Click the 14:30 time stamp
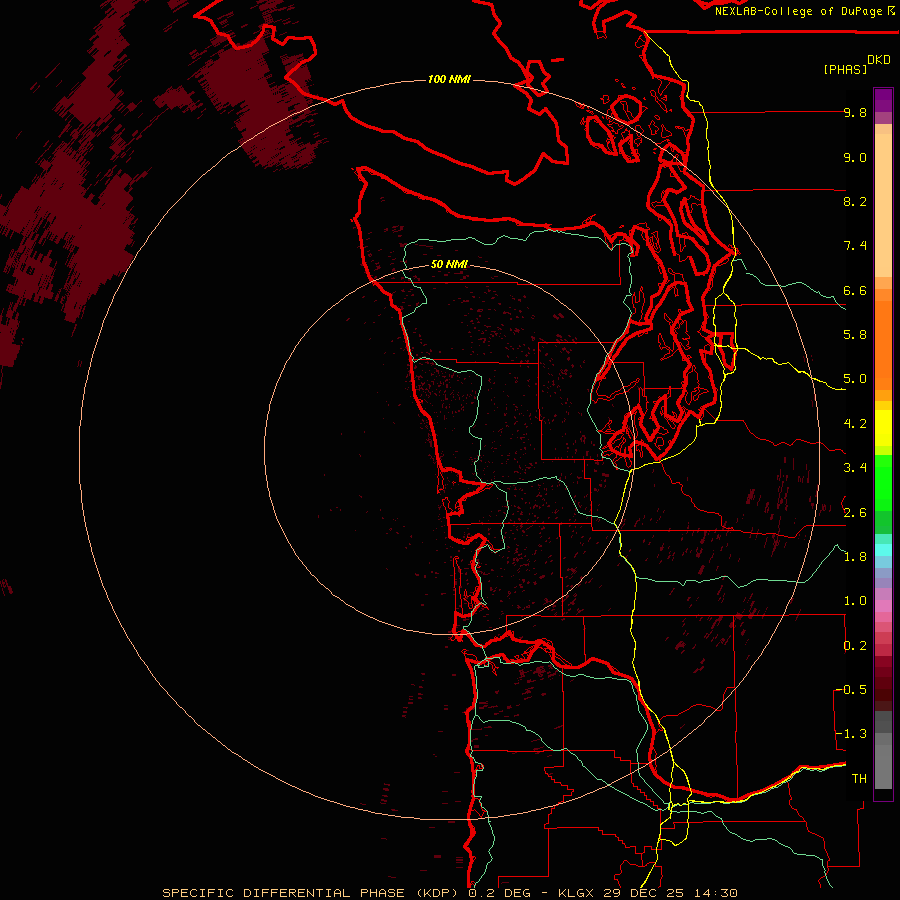Screen dimensions: 900x900 (715, 893)
